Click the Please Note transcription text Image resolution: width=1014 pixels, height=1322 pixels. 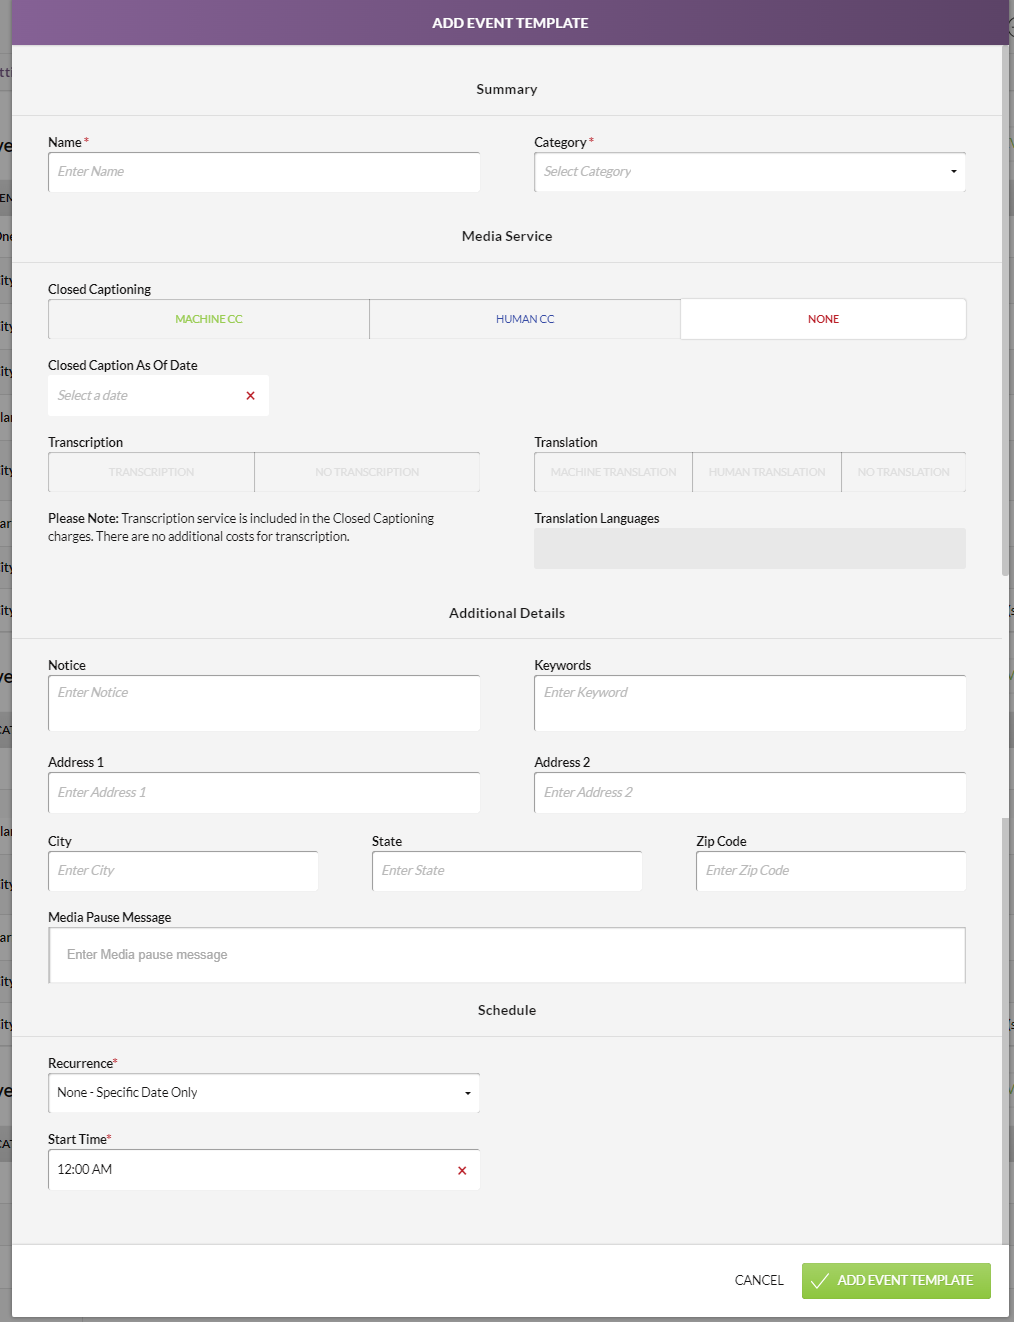pyautogui.click(x=241, y=528)
